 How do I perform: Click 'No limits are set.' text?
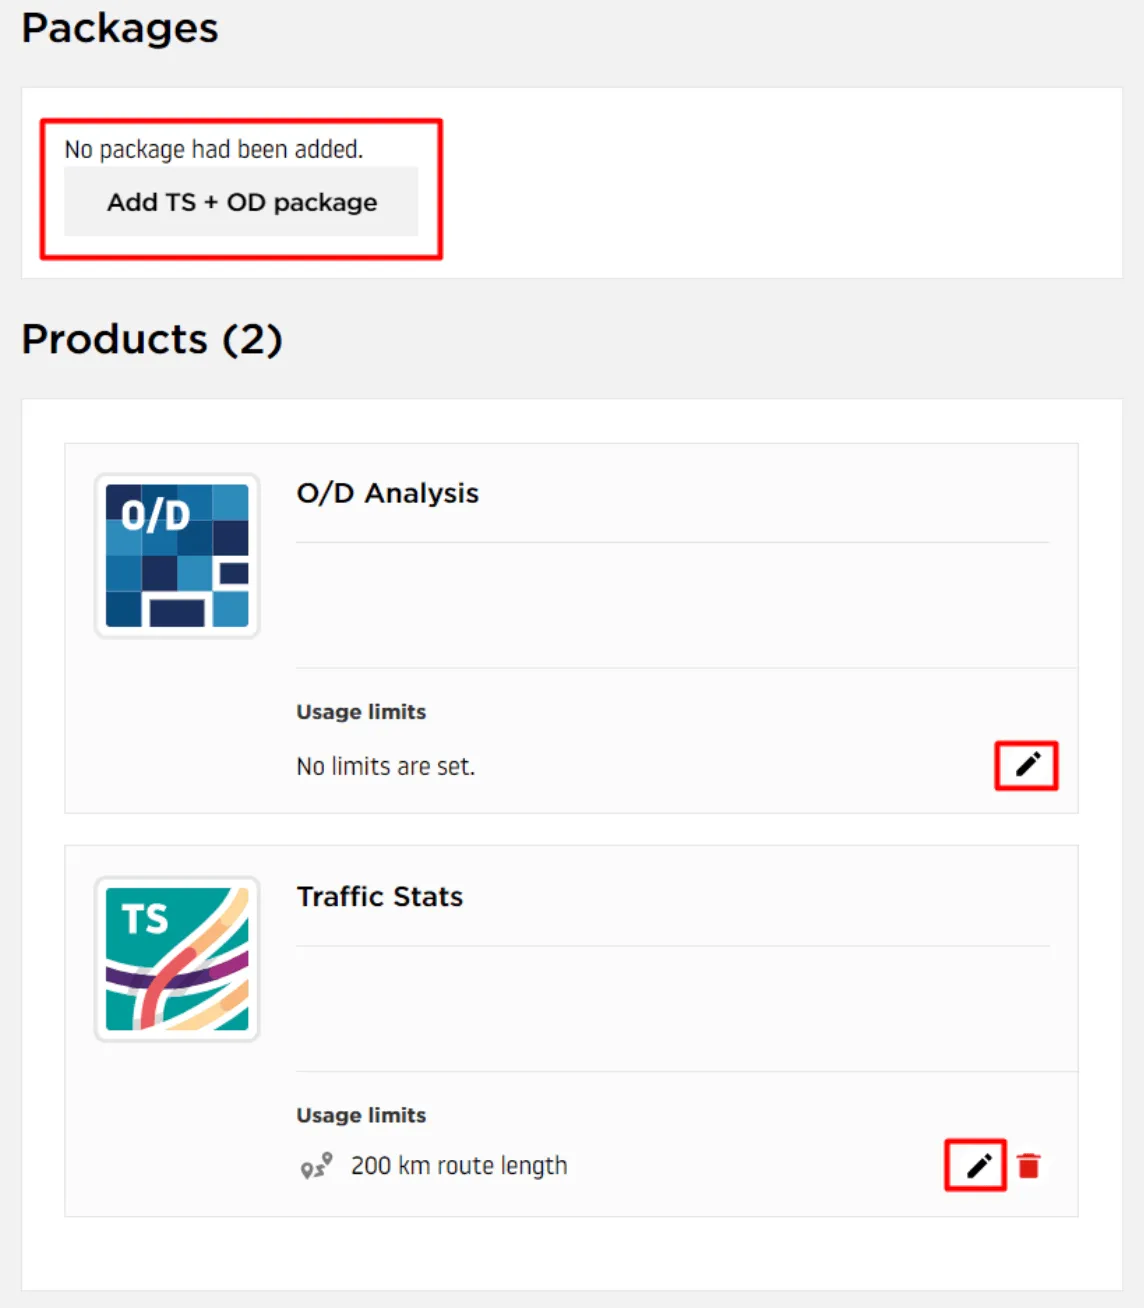(386, 766)
